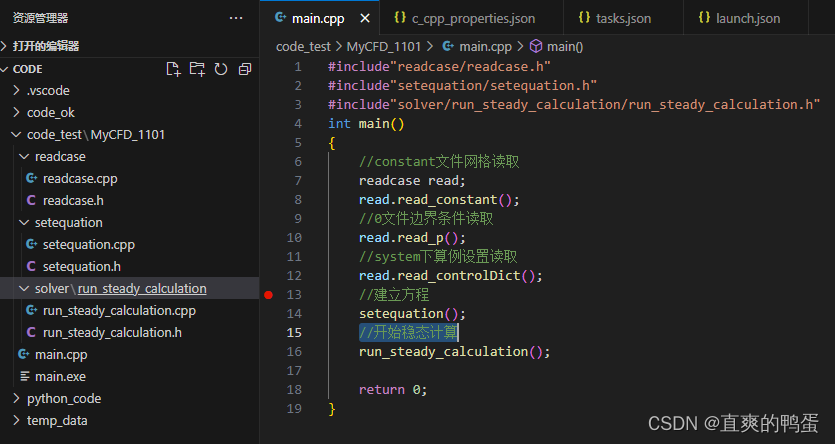Click the JSON braces icon on tasks.json tab
Viewport: 835px width, 444px height.
584,18
